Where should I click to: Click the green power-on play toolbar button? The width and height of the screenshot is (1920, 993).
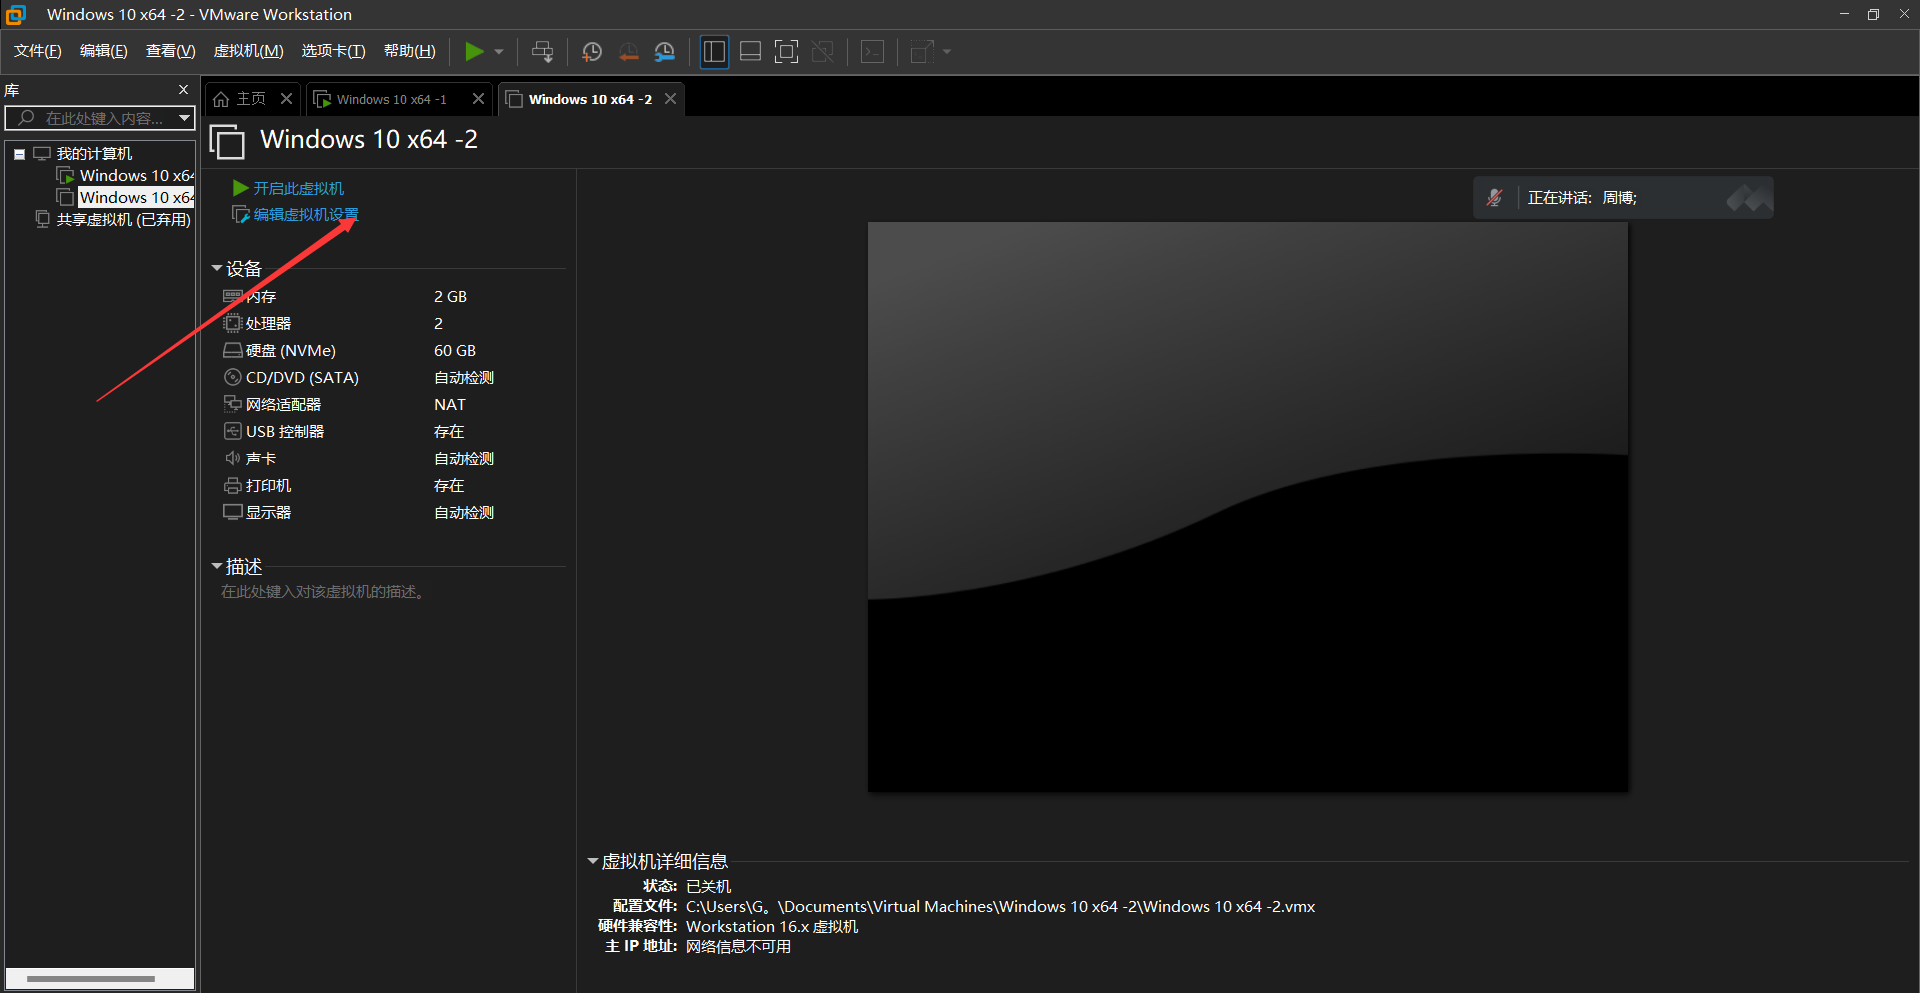[474, 52]
